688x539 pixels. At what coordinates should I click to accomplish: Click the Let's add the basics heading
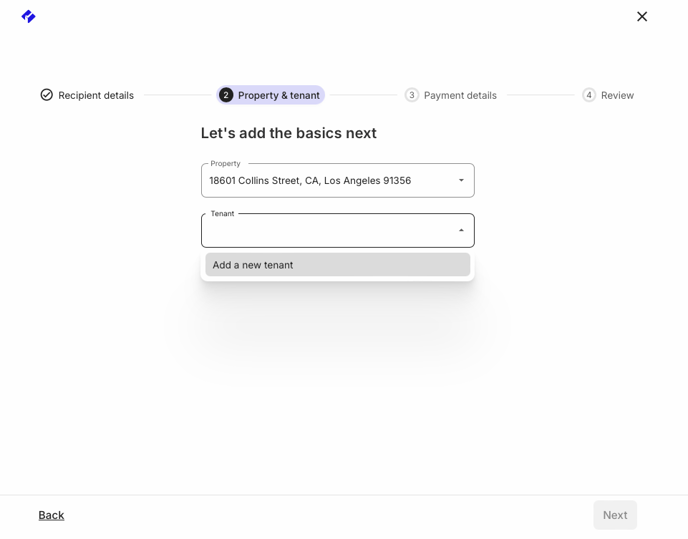tap(289, 133)
